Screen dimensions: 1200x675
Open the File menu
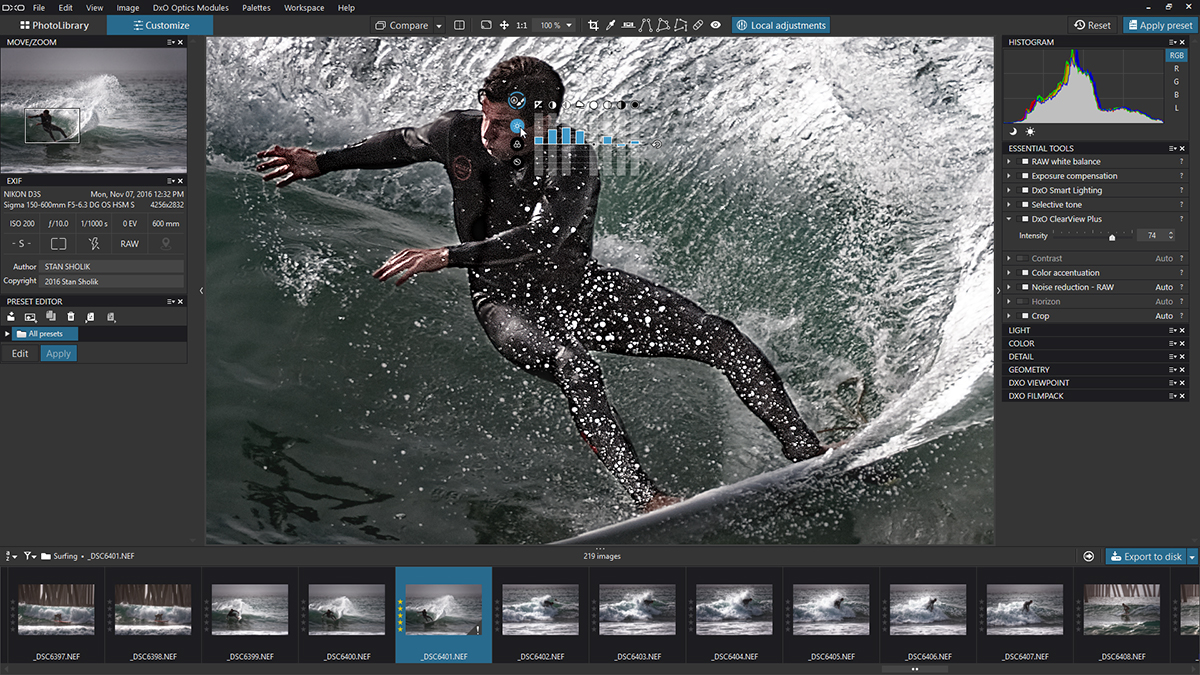click(x=39, y=8)
